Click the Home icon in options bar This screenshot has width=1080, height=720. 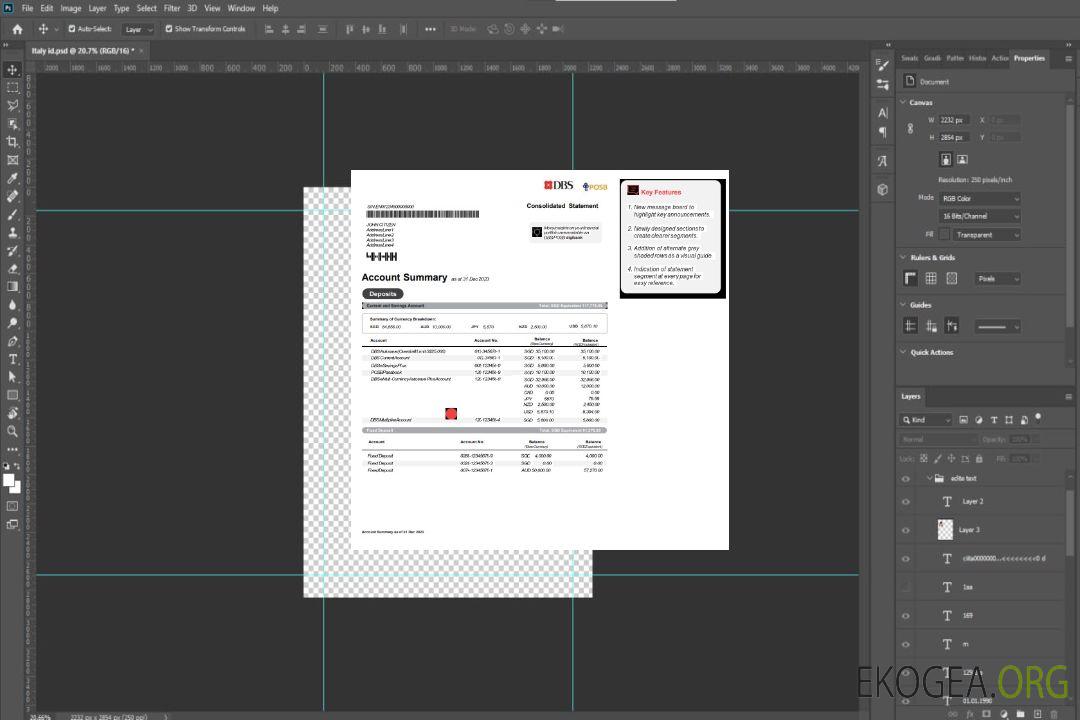click(17, 29)
